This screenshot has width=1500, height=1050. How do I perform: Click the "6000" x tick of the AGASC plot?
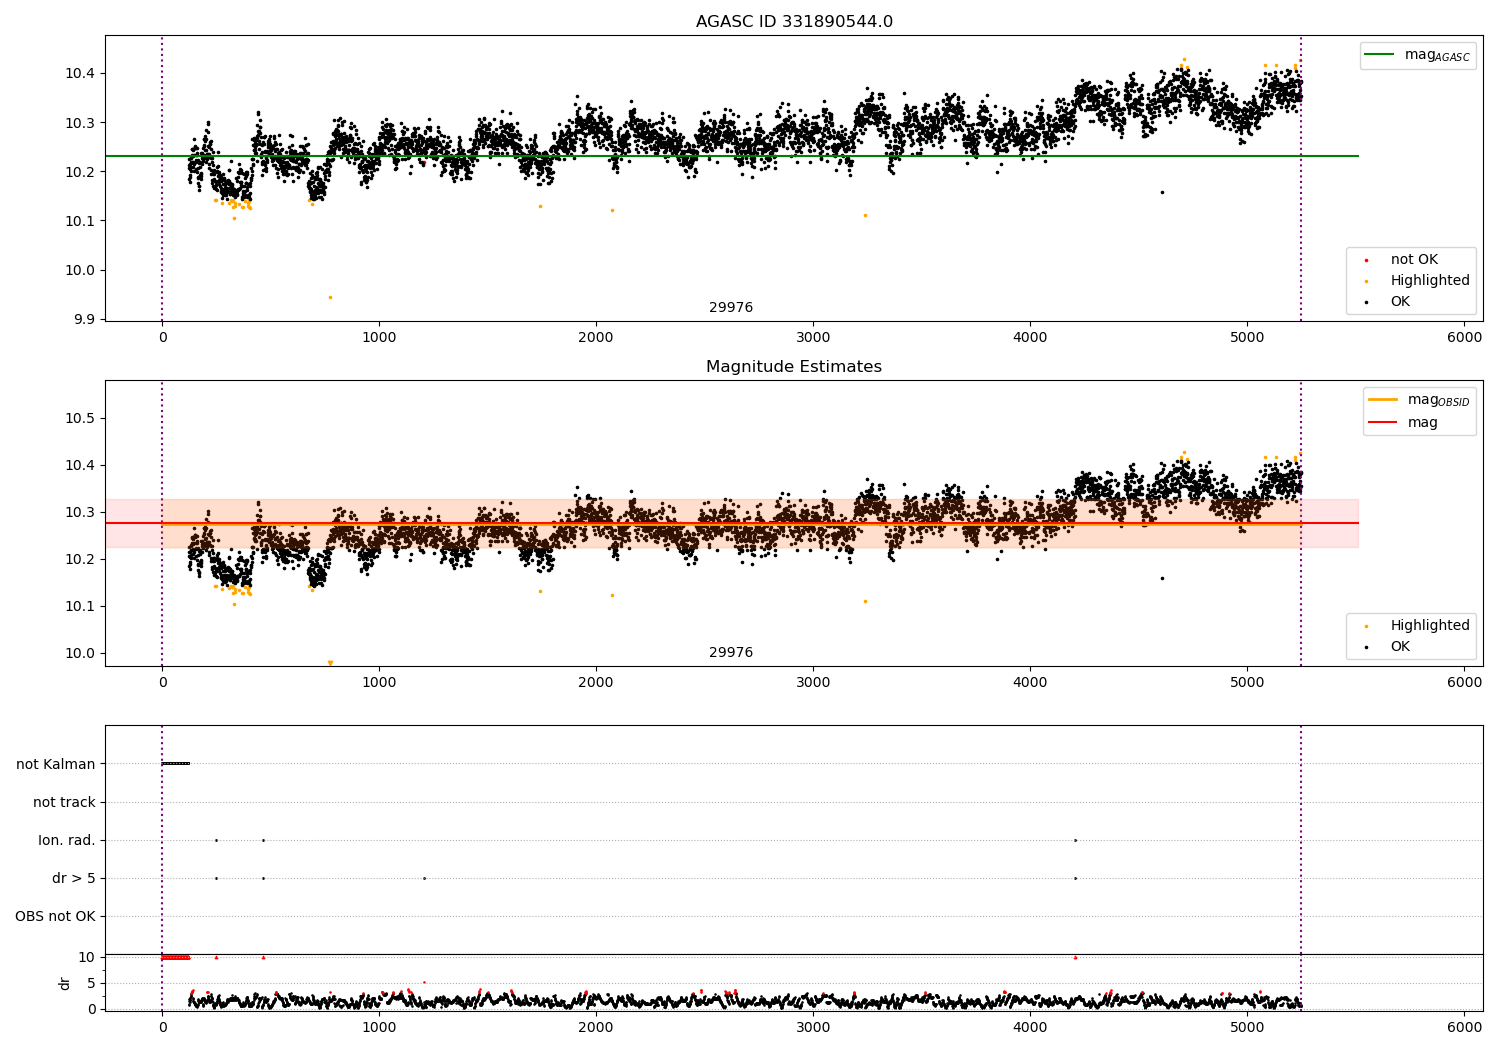(1465, 338)
